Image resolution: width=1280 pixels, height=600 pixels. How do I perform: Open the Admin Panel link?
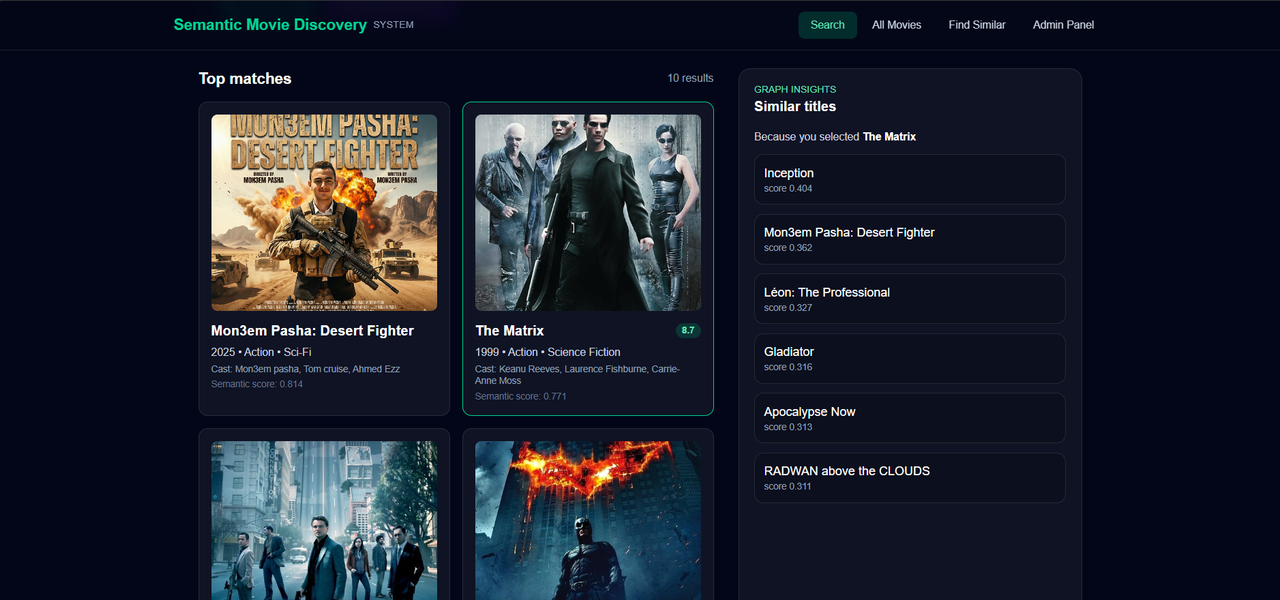(x=1063, y=25)
